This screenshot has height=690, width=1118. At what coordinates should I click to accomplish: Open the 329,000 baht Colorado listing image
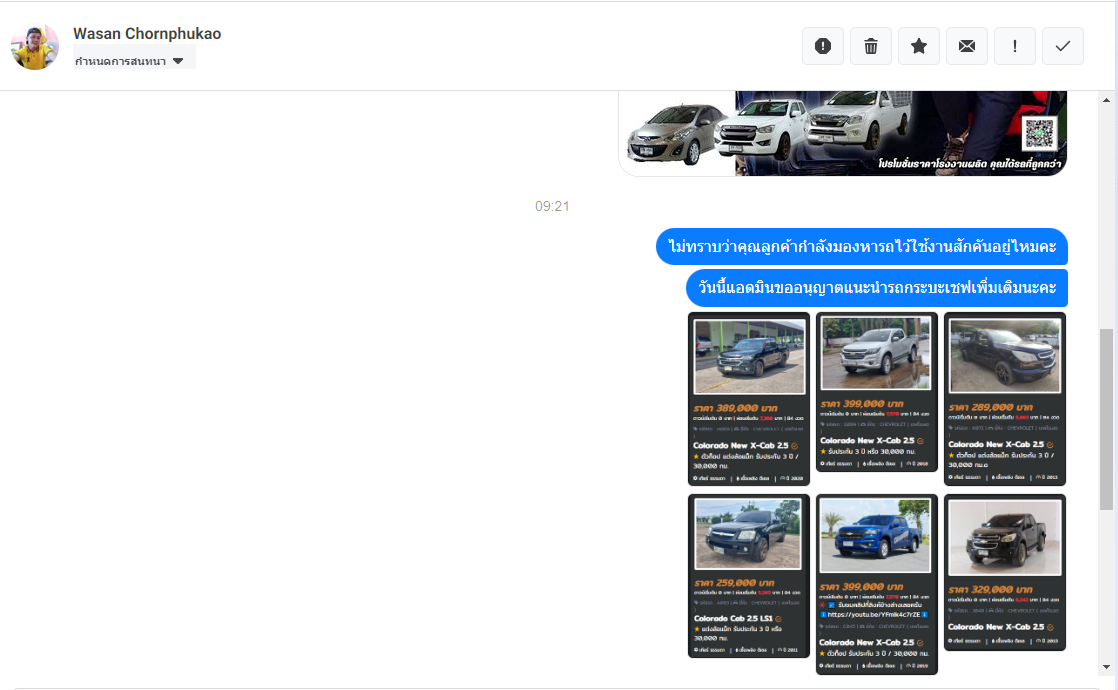tap(1004, 572)
